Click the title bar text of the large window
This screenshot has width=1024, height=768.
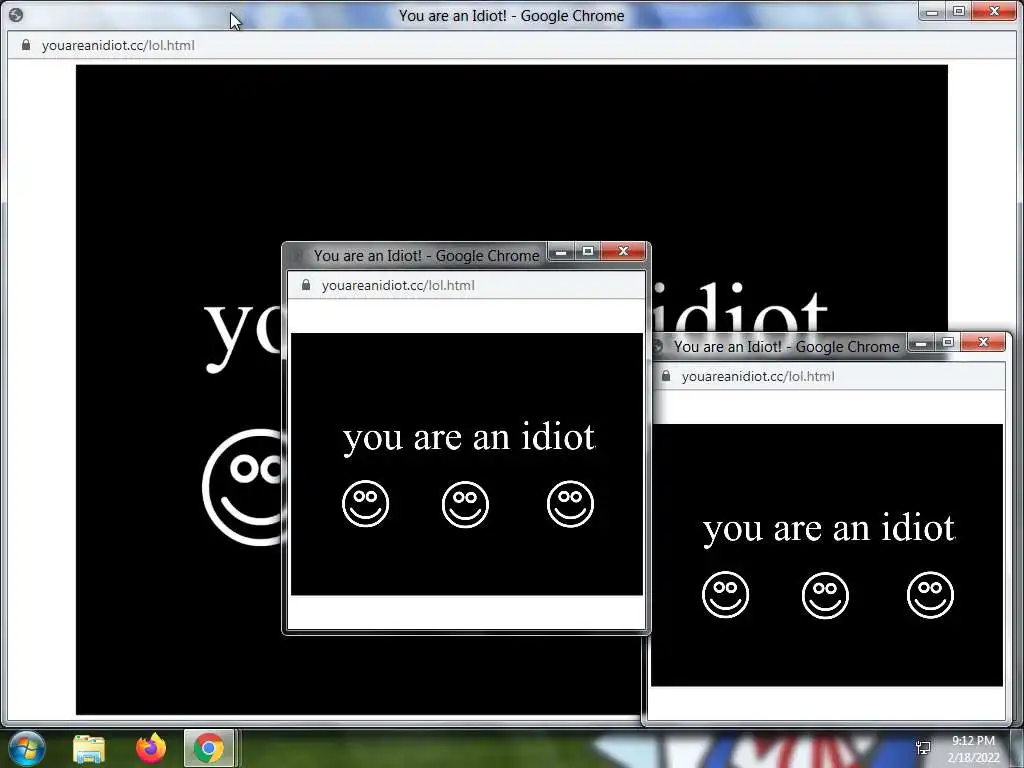point(511,16)
